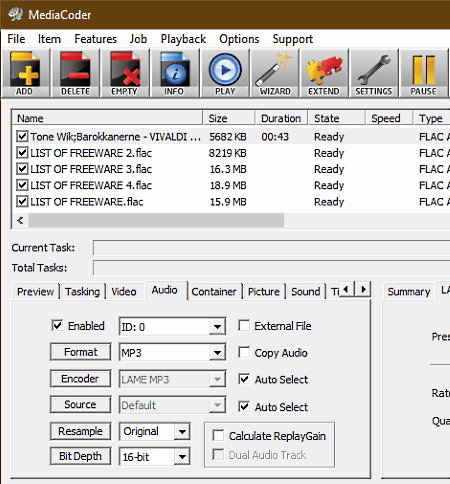Screen dimensions: 450x484
Task: Click the Source button
Action: coord(81,404)
